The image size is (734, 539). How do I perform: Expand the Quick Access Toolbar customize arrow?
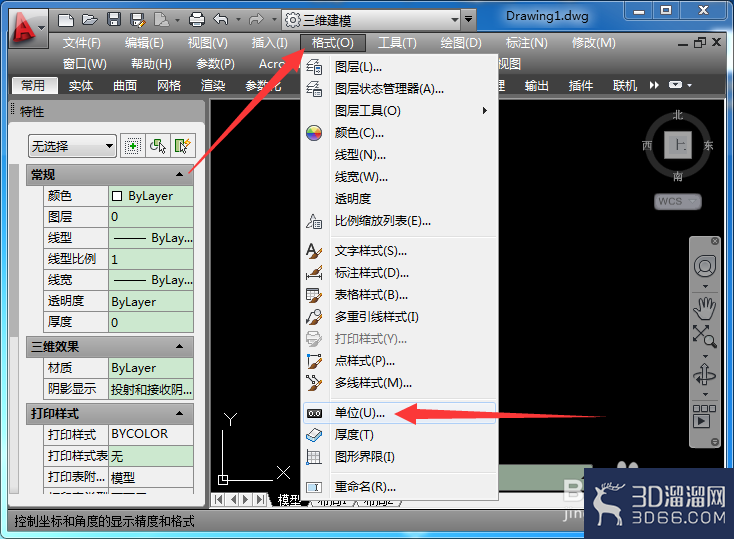click(x=468, y=20)
